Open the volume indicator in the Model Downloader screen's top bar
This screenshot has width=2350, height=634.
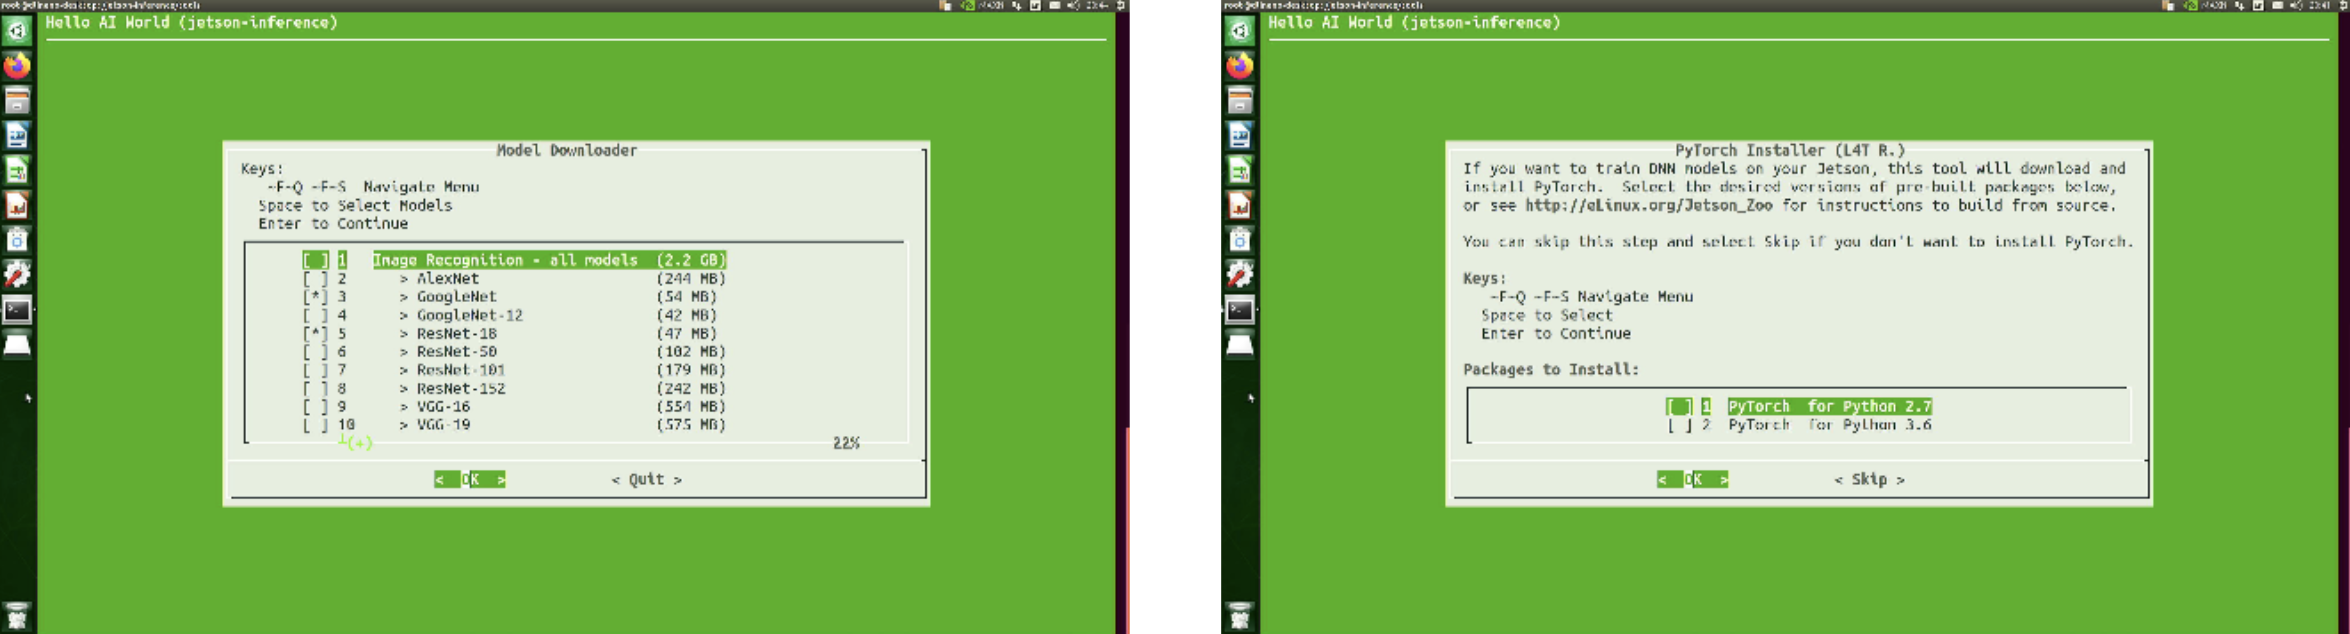(x=1073, y=5)
